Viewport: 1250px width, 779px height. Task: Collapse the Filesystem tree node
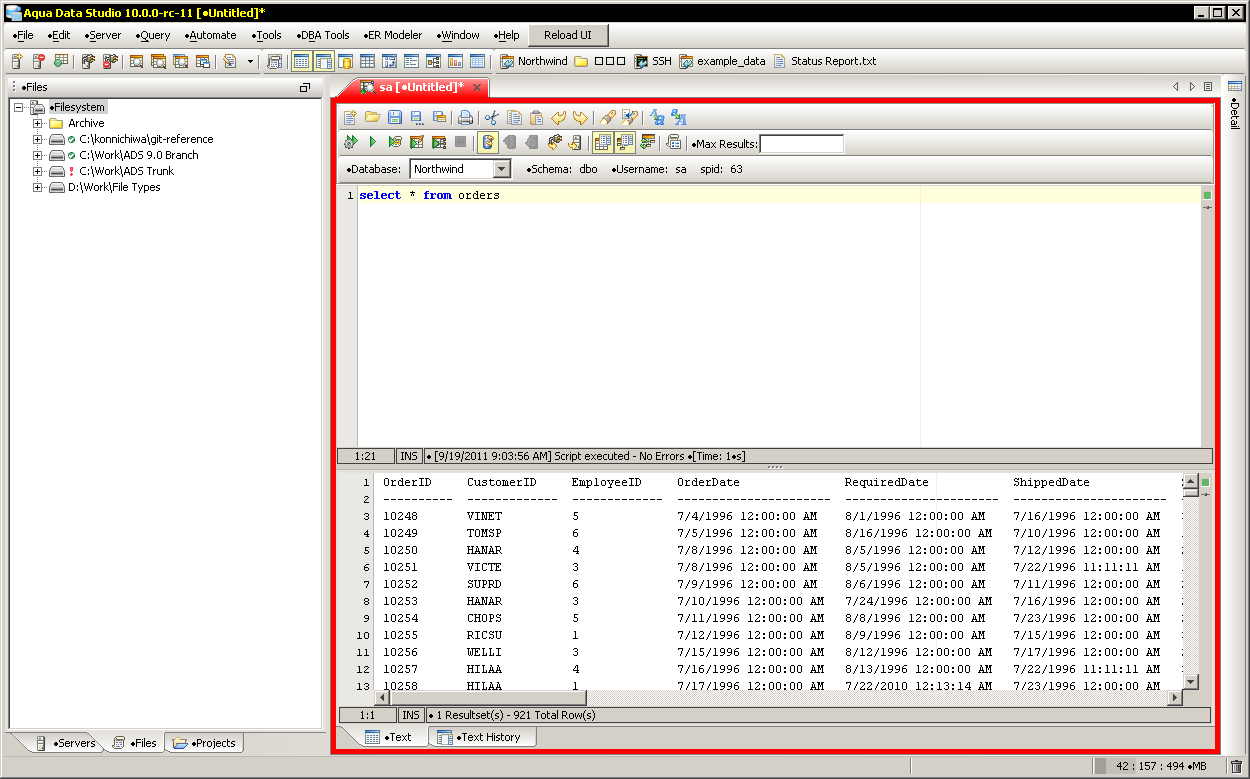[x=19, y=107]
